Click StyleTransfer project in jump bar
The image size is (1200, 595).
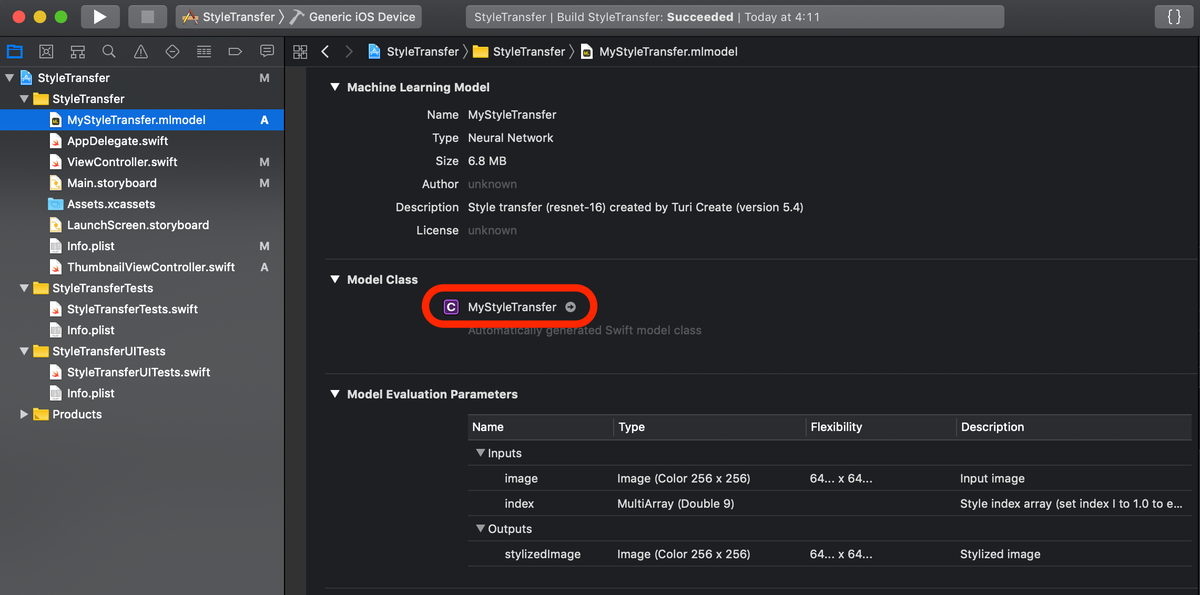(x=414, y=51)
